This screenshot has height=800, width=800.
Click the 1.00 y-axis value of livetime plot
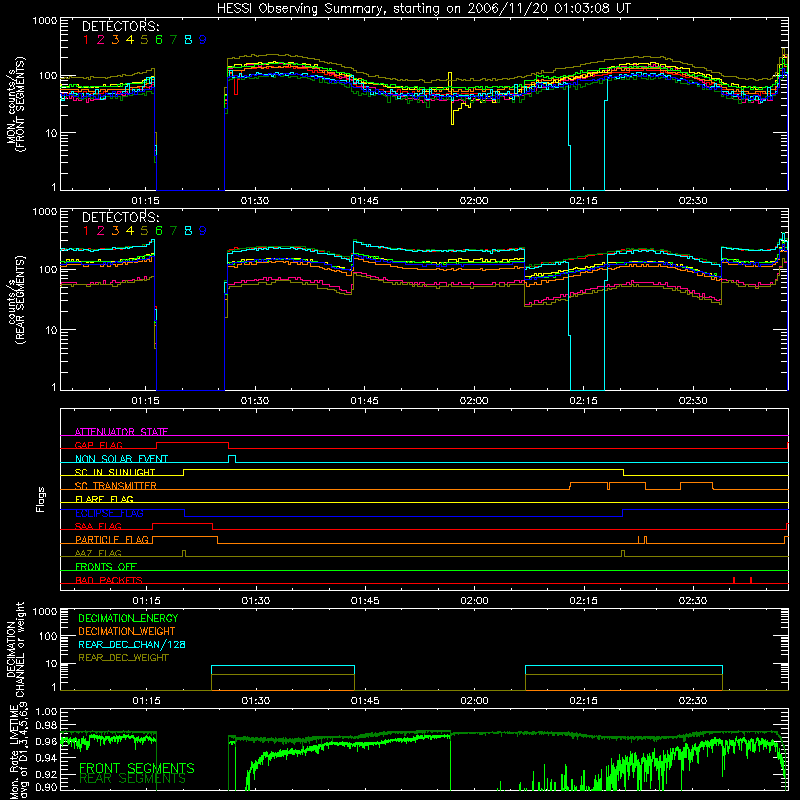46,712
